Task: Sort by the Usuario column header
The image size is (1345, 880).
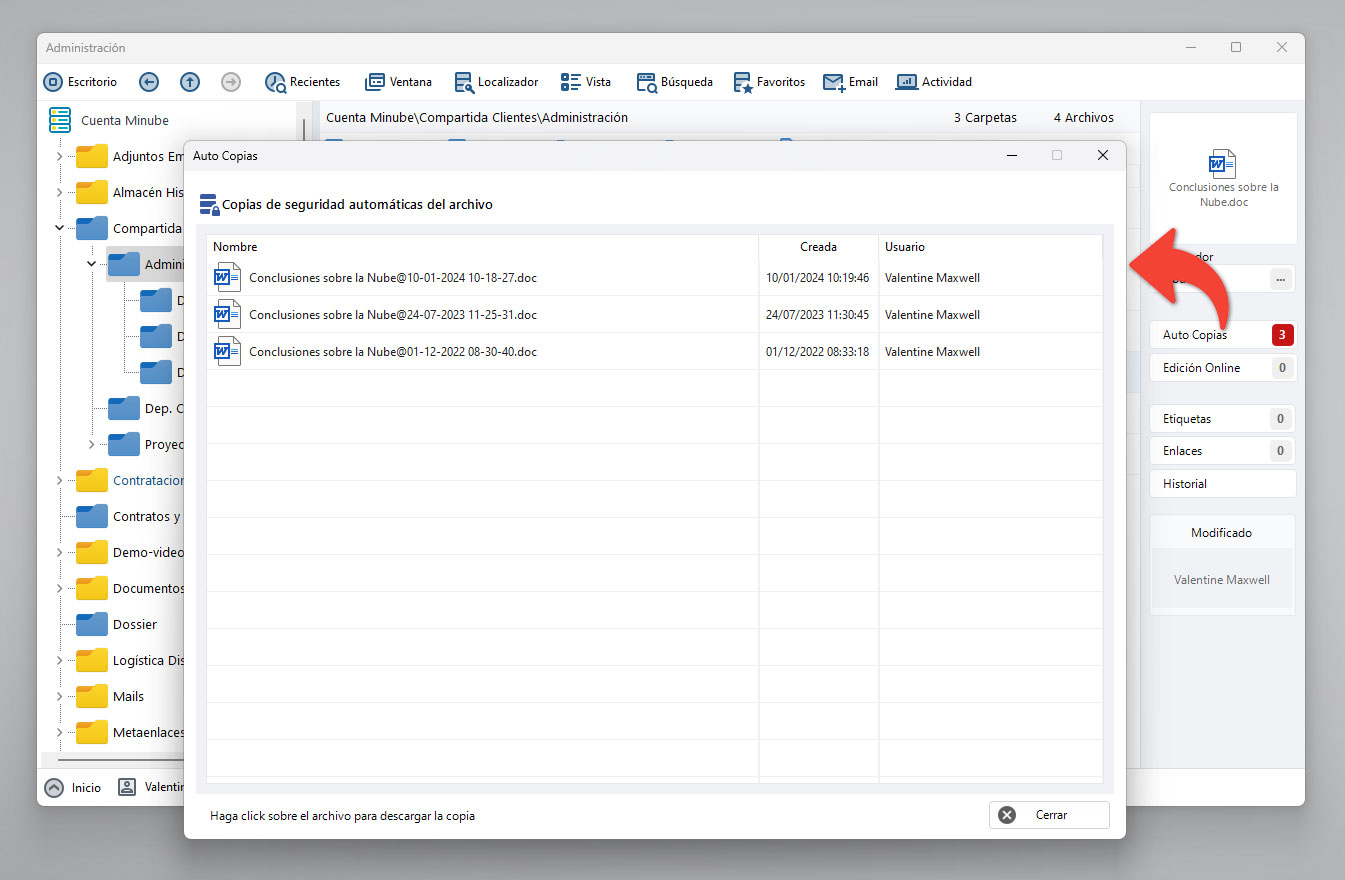Action: point(990,247)
